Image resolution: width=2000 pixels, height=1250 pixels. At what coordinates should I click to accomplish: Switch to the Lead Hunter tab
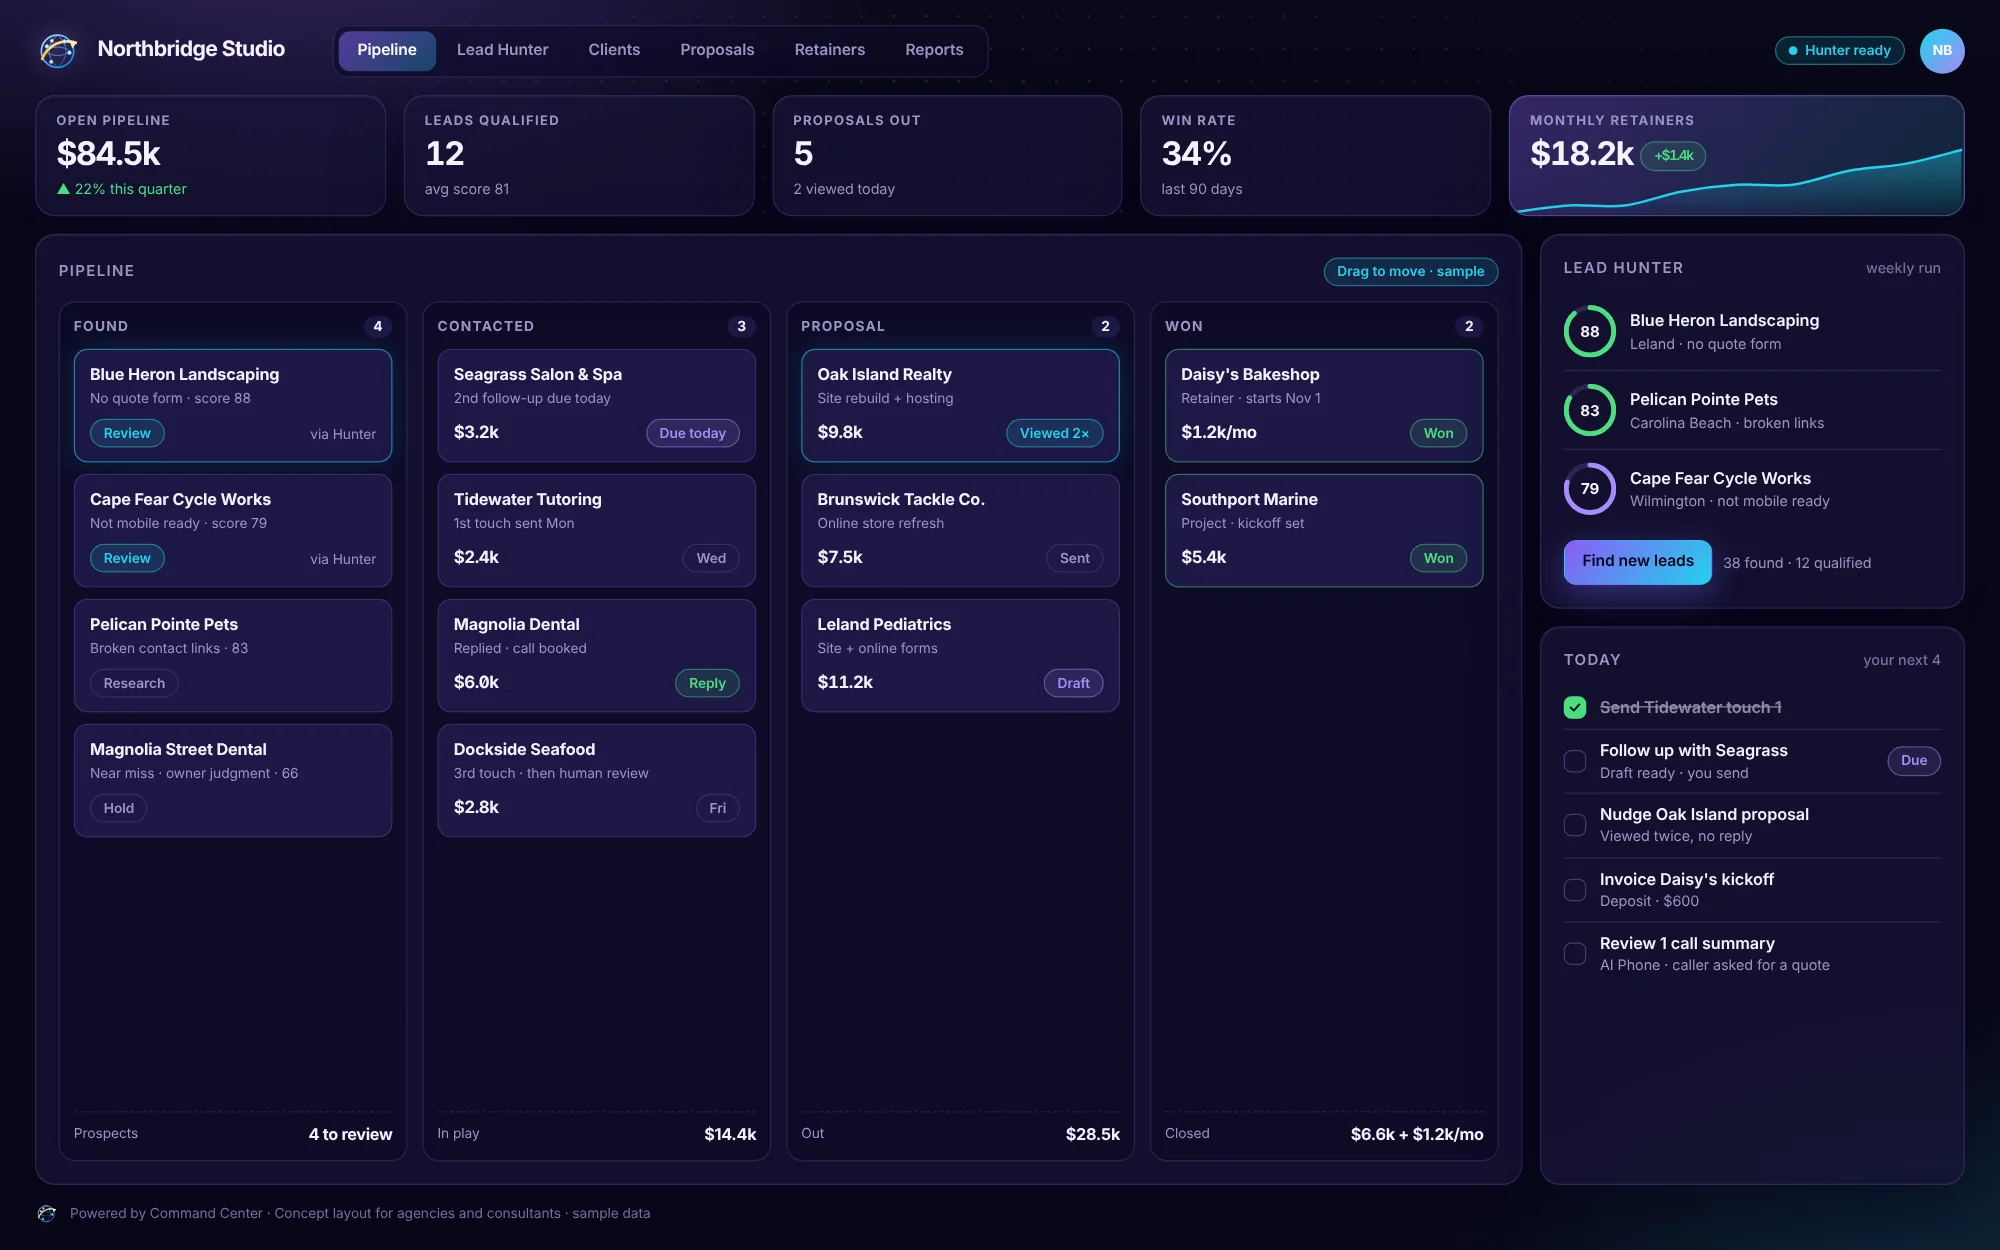click(502, 50)
